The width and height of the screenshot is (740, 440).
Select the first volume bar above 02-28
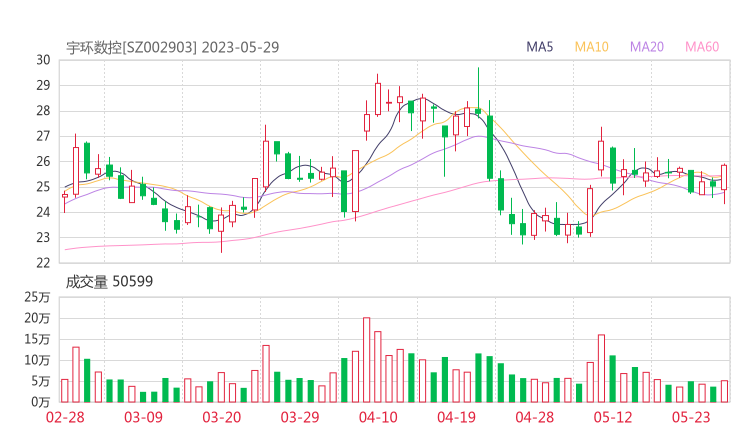65,391
